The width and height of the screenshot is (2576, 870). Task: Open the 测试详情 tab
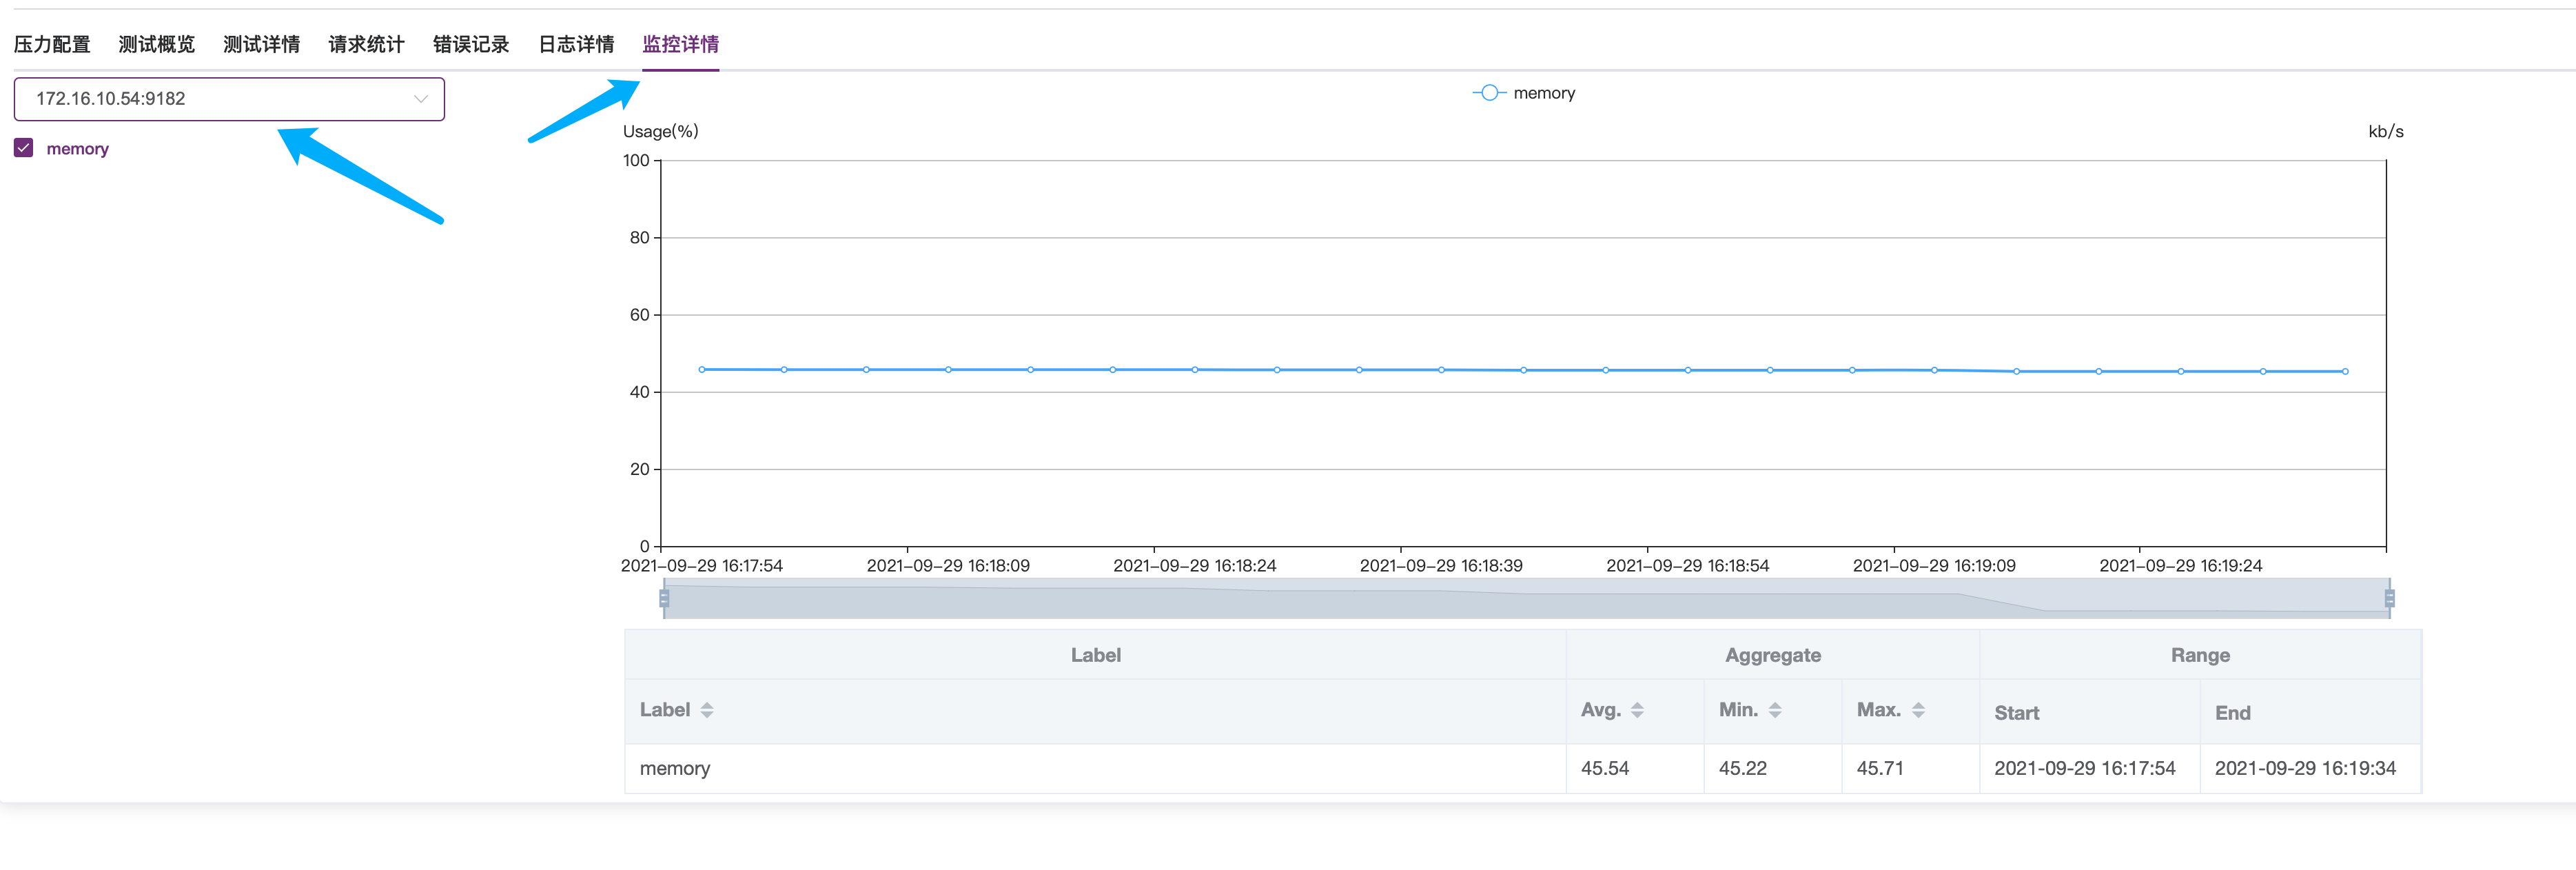(x=261, y=44)
